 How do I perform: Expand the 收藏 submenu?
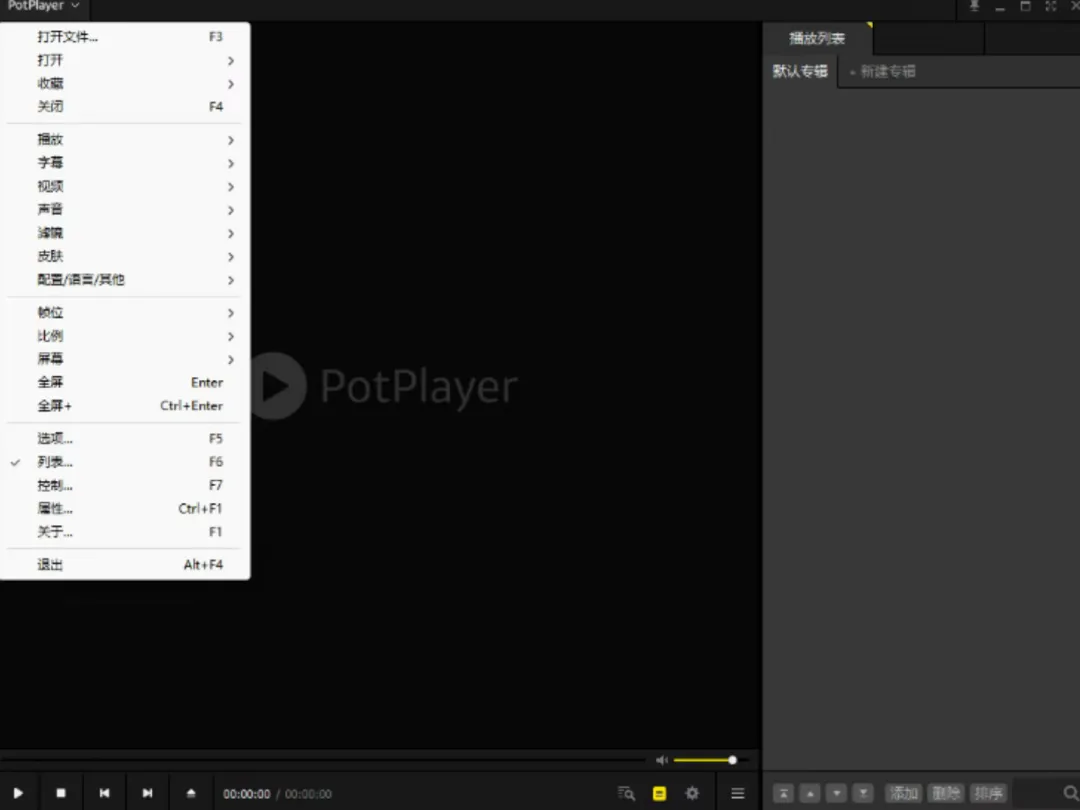pos(125,83)
